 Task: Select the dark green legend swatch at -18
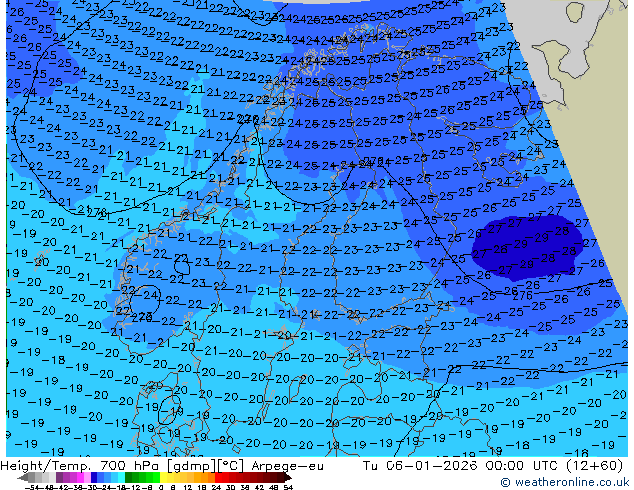[129, 477]
